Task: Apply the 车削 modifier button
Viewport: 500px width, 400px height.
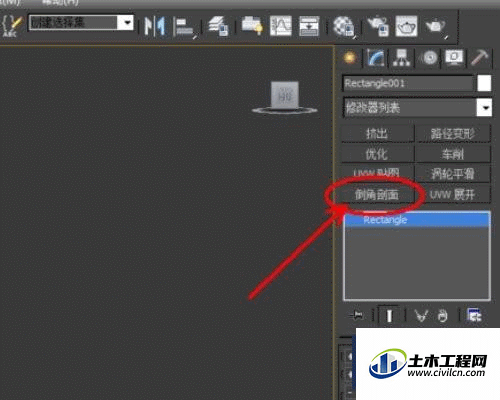Action: pos(453,154)
